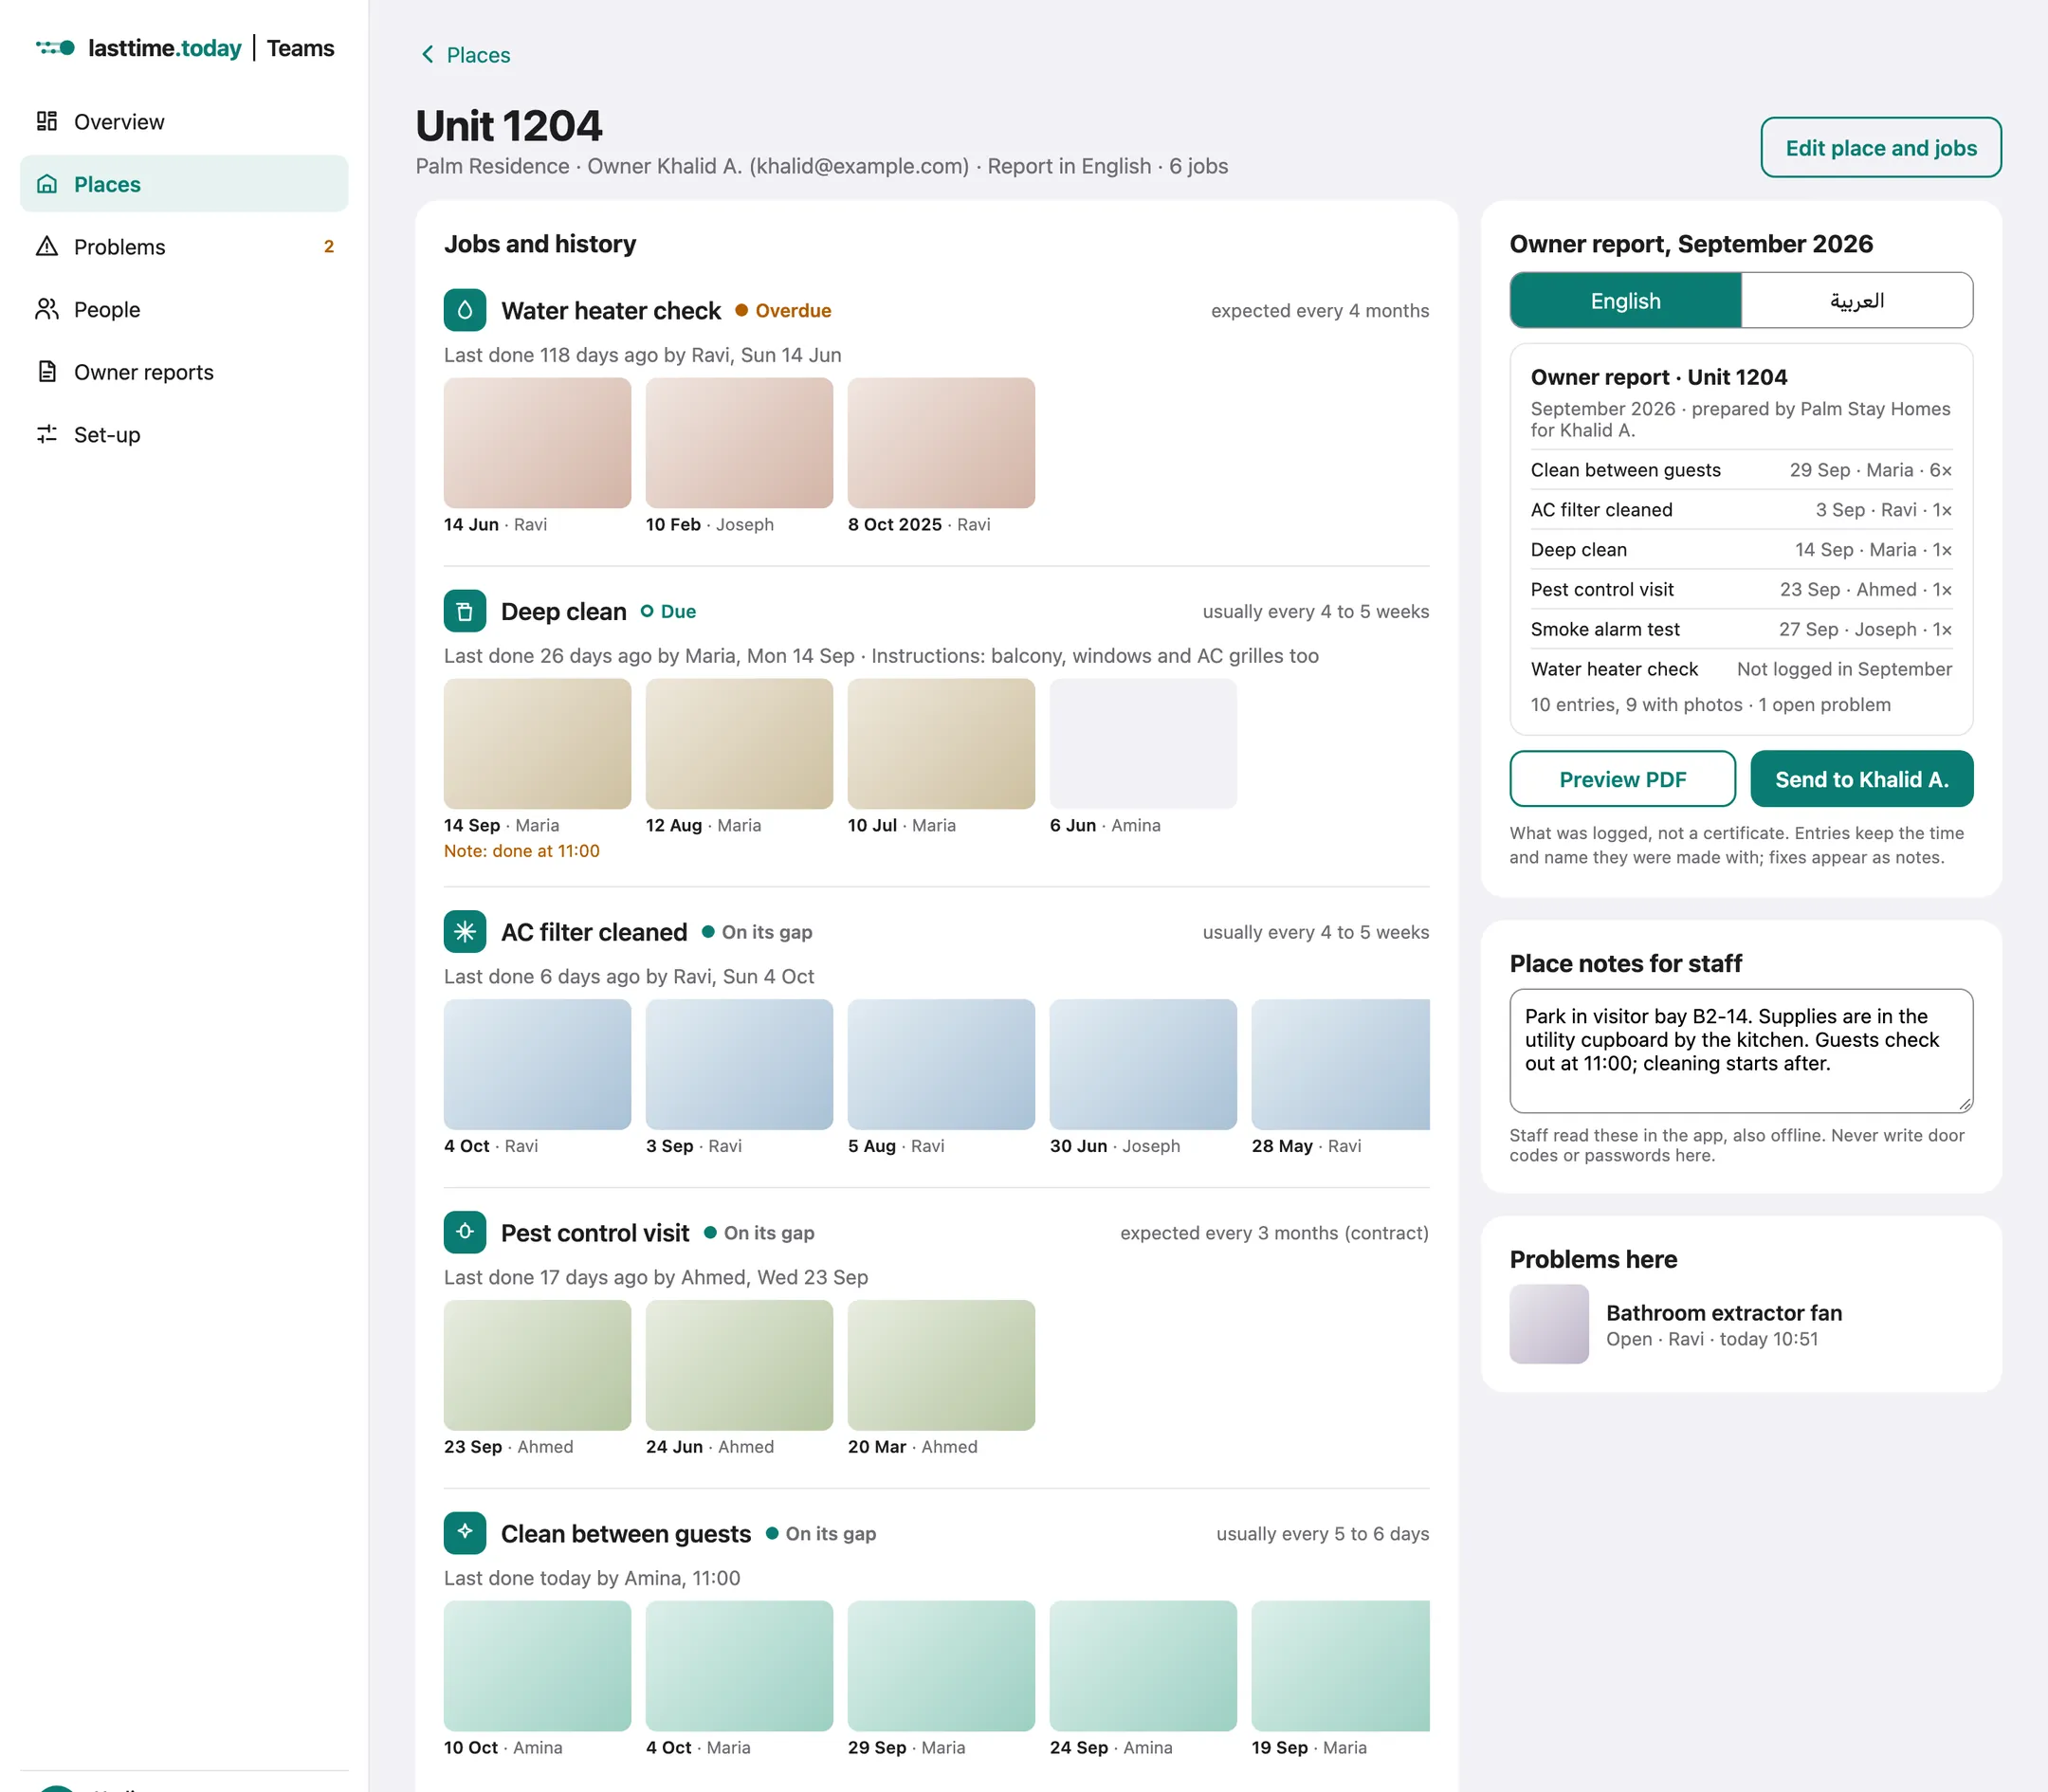Open the 30 Jun Joseph AC filter photo
2048x1792 pixels.
[x=1143, y=1065]
